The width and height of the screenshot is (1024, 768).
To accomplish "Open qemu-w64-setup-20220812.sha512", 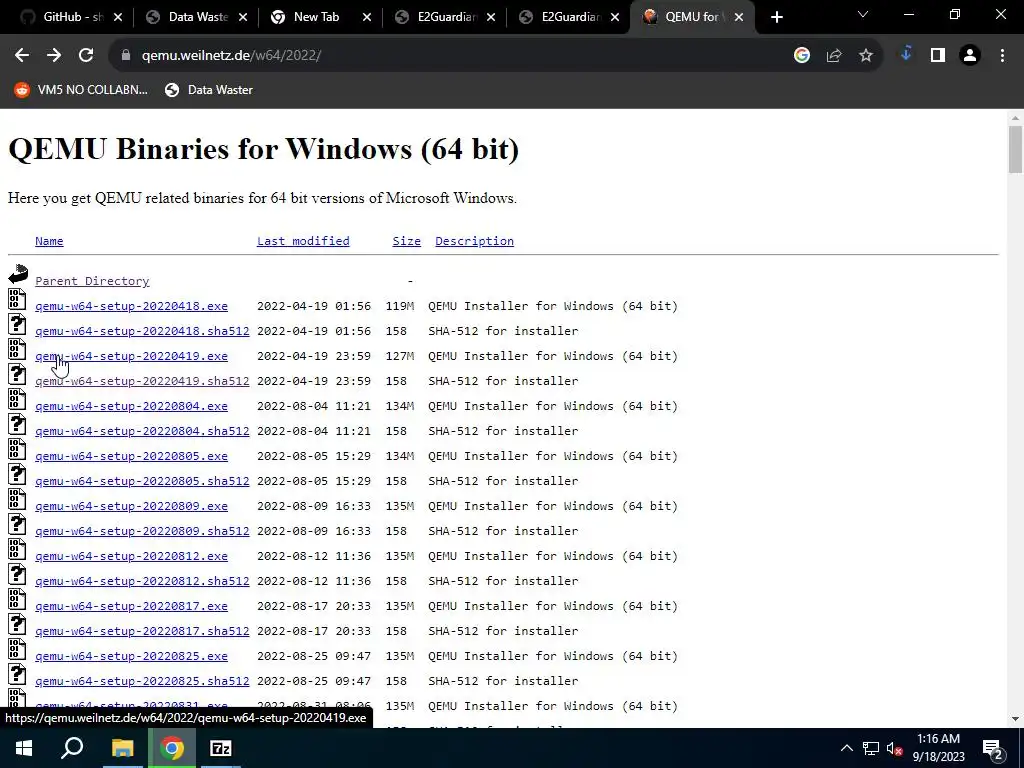I will (142, 581).
